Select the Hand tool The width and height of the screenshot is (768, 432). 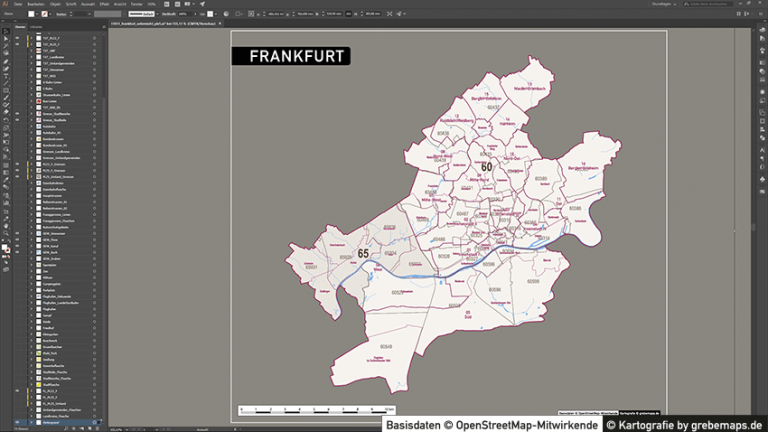click(x=6, y=226)
